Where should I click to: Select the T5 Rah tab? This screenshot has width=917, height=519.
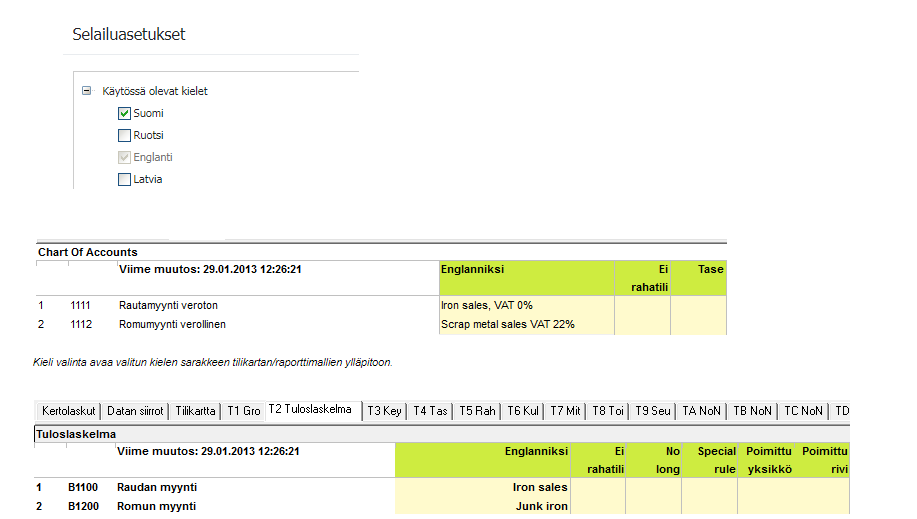pyautogui.click(x=478, y=411)
